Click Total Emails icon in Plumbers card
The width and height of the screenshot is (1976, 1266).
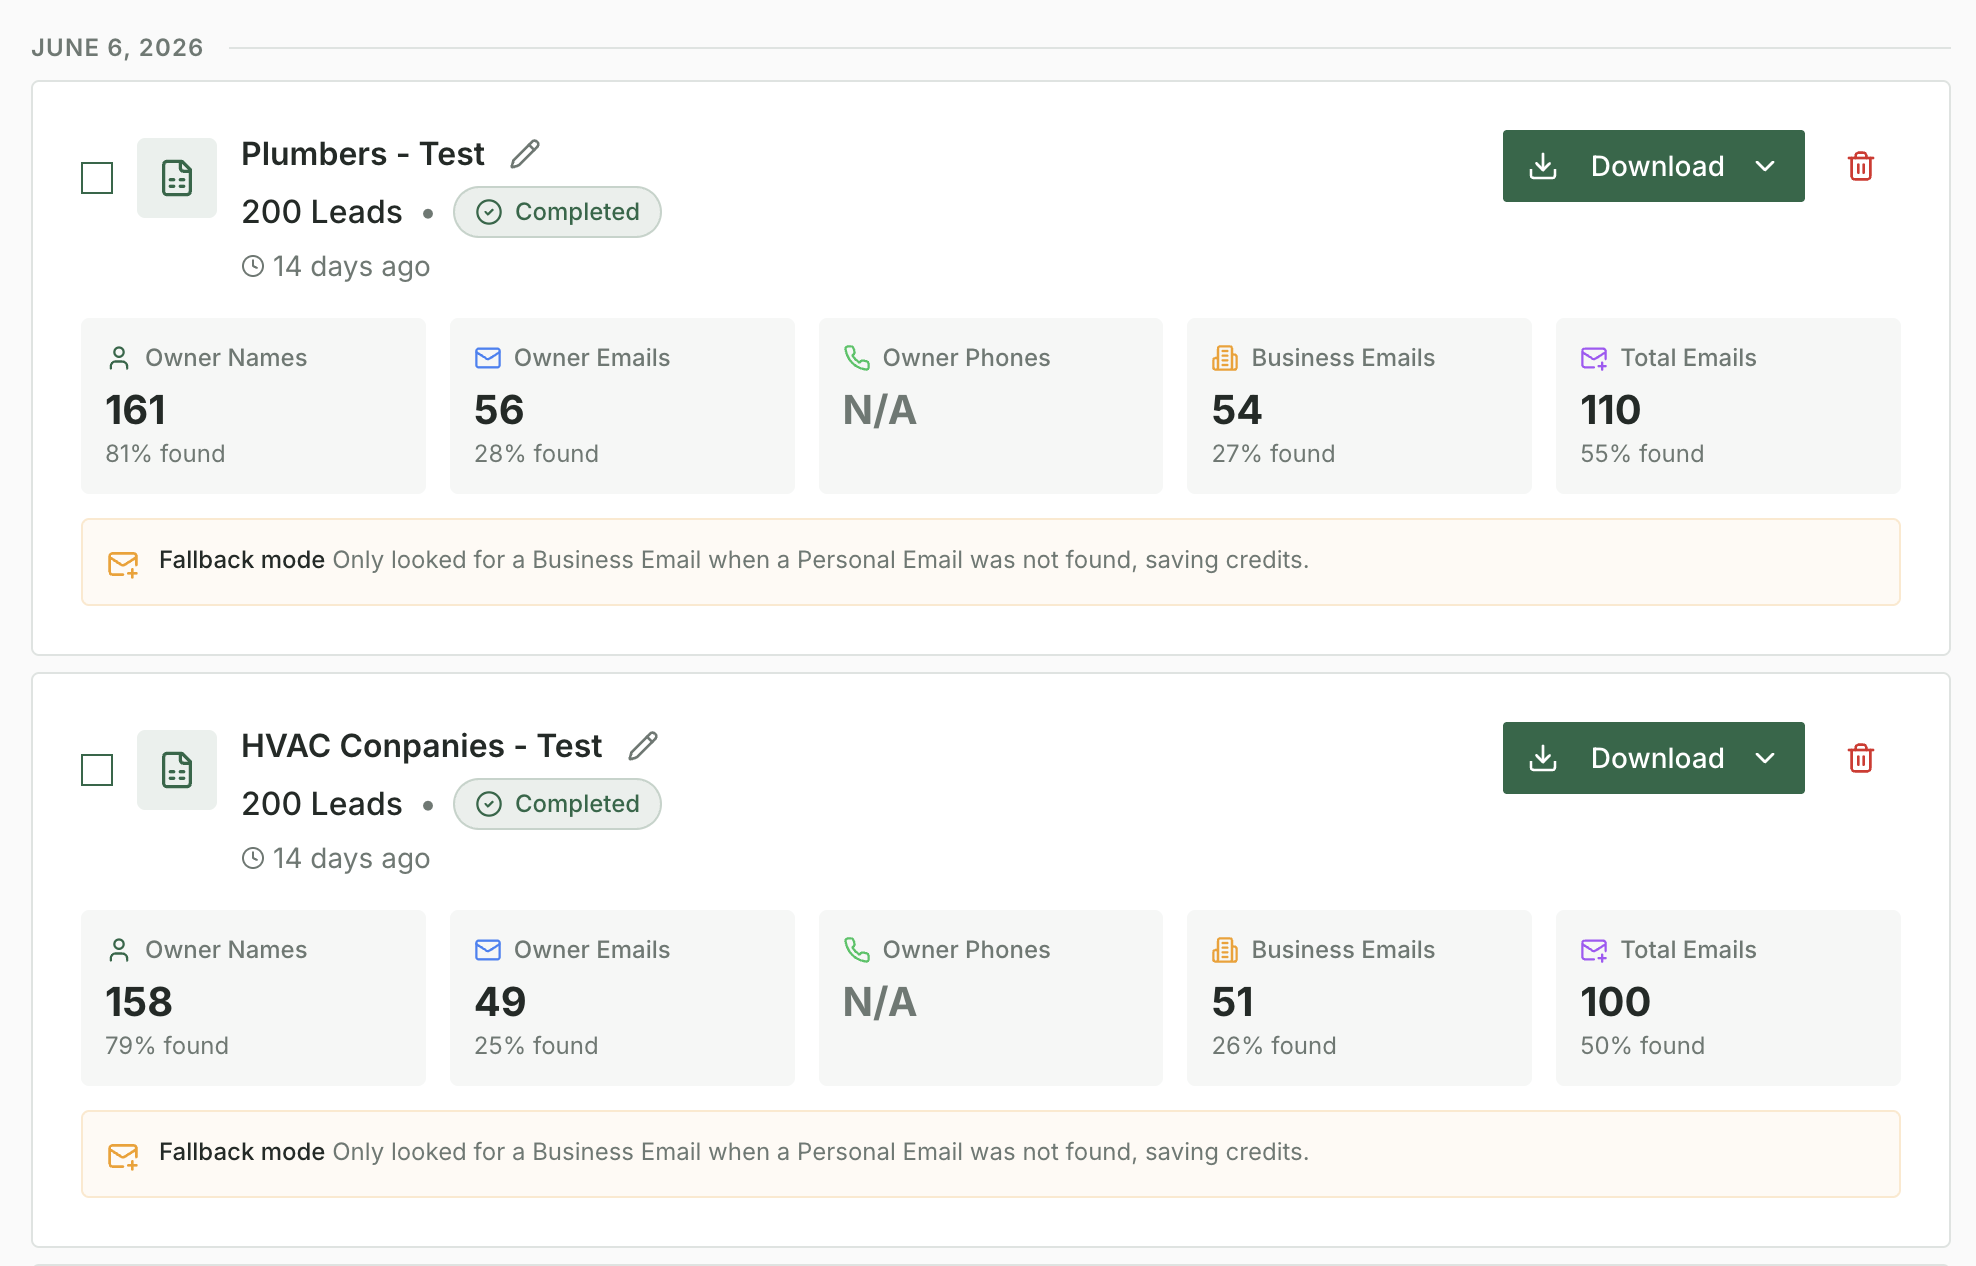click(1594, 358)
